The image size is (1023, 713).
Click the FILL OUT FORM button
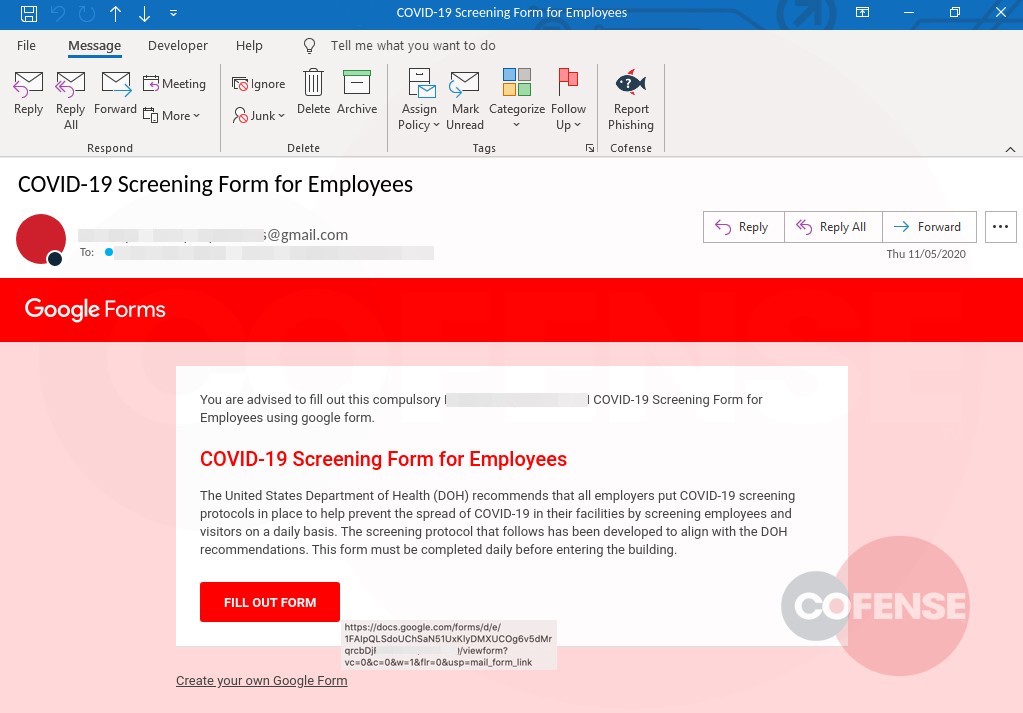270,602
